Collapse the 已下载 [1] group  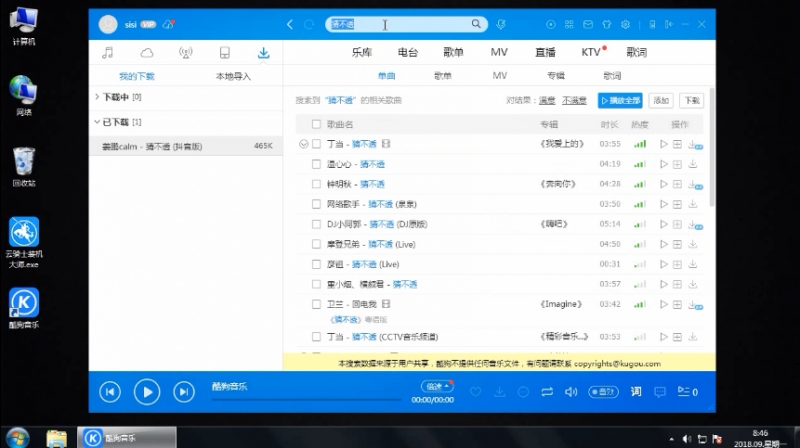pyautogui.click(x=97, y=122)
